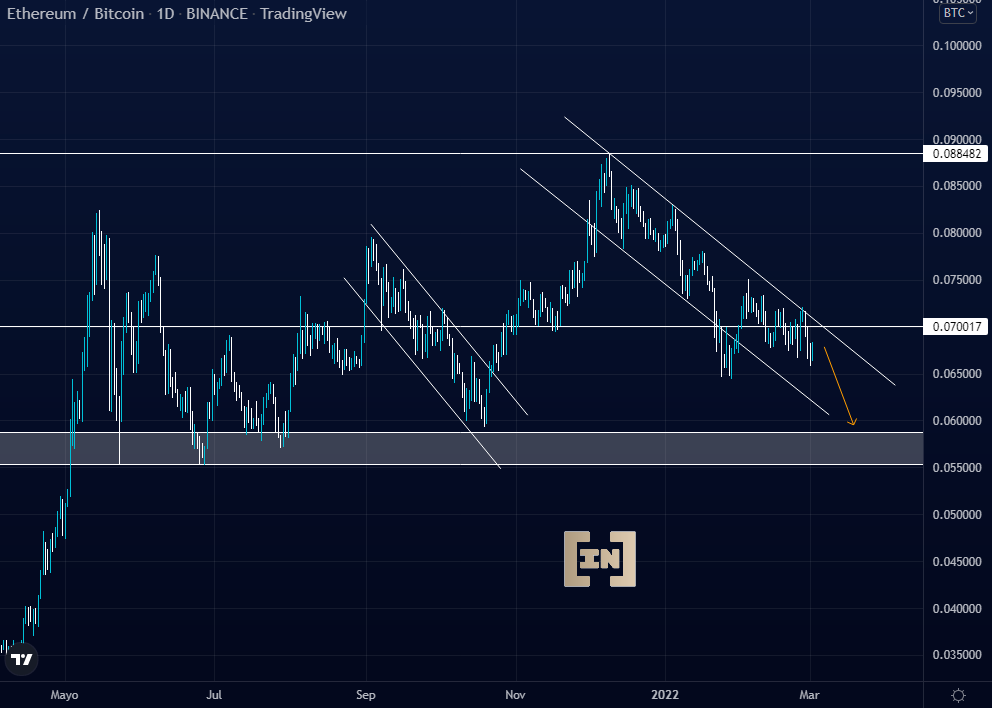
Task: Click the TradingView logo icon
Action: click(22, 659)
